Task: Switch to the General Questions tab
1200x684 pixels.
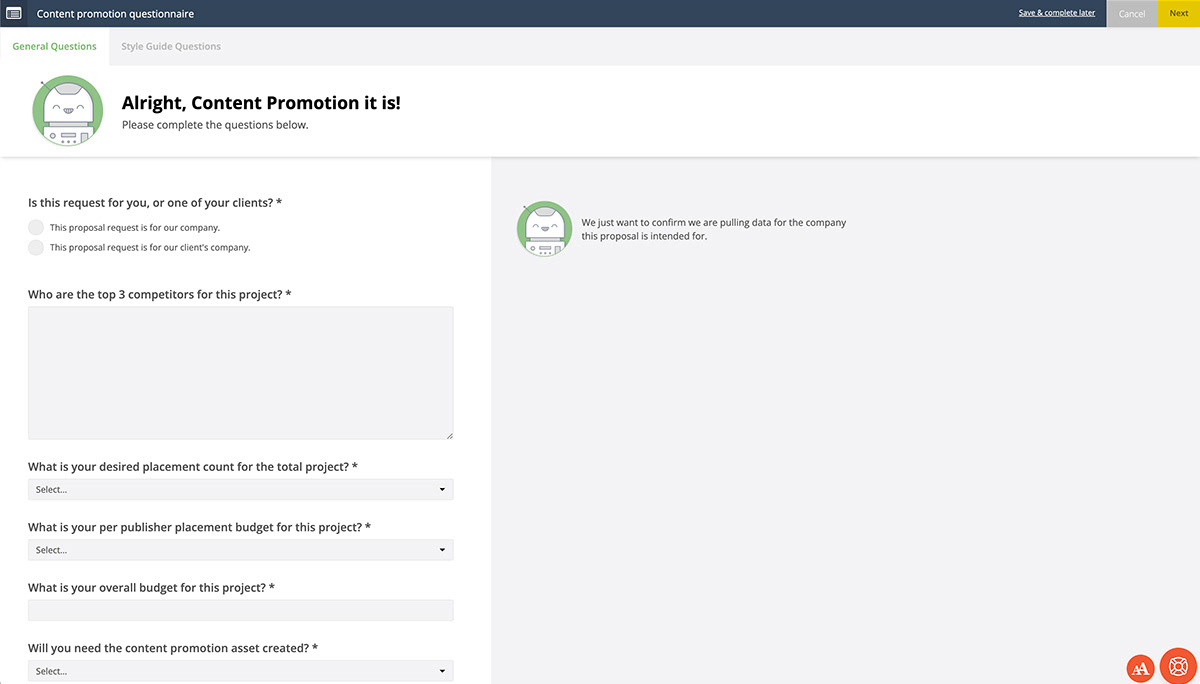Action: [x=54, y=46]
